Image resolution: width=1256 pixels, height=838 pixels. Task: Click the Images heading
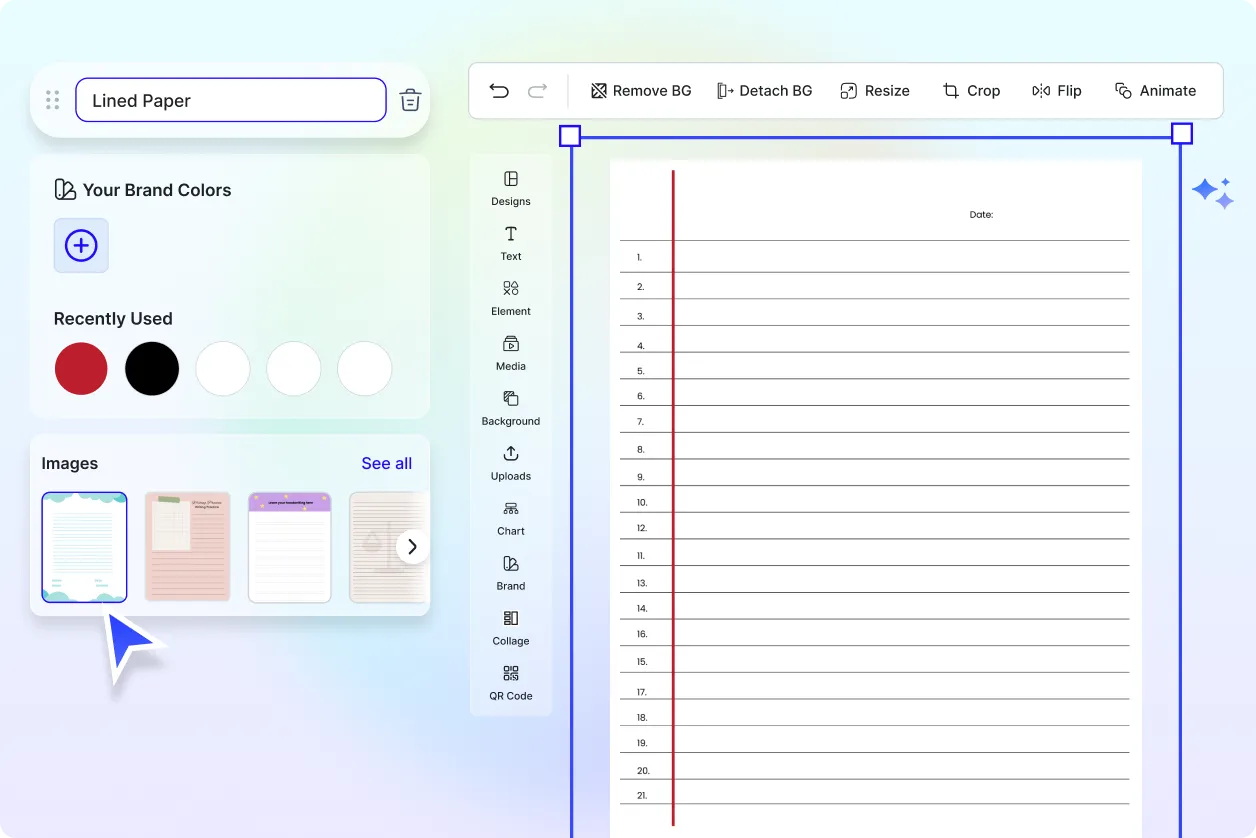[x=70, y=464]
